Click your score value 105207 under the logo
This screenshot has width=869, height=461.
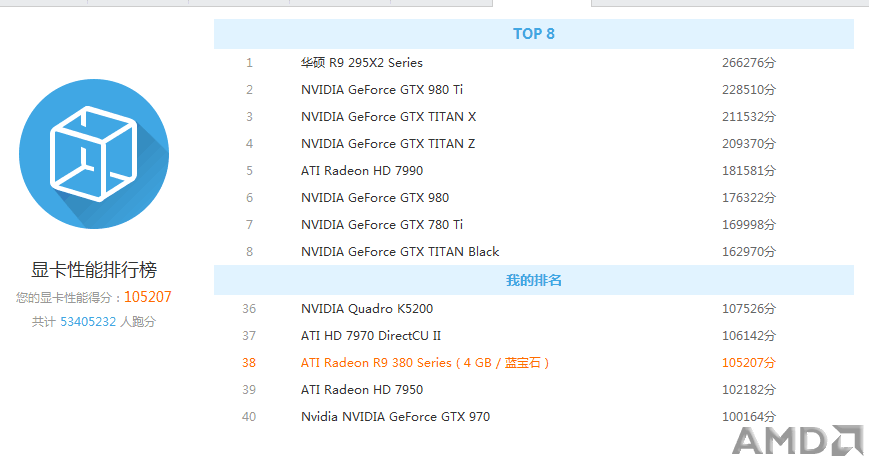147,297
